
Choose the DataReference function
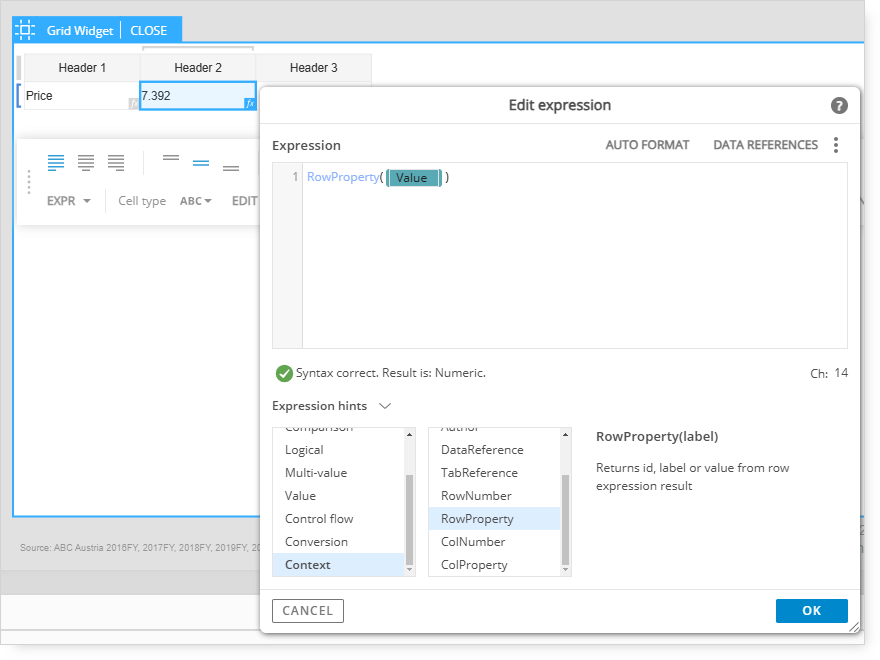pos(494,450)
